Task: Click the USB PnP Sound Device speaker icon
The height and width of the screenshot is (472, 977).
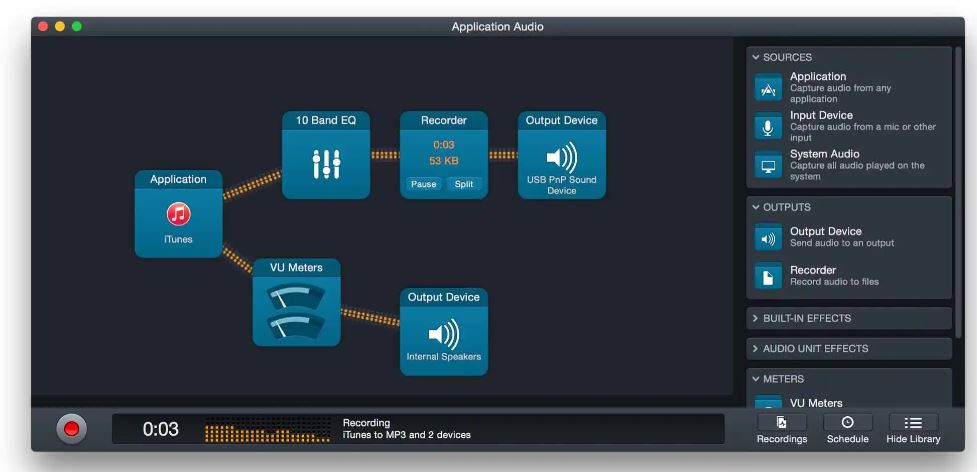Action: pos(561,158)
